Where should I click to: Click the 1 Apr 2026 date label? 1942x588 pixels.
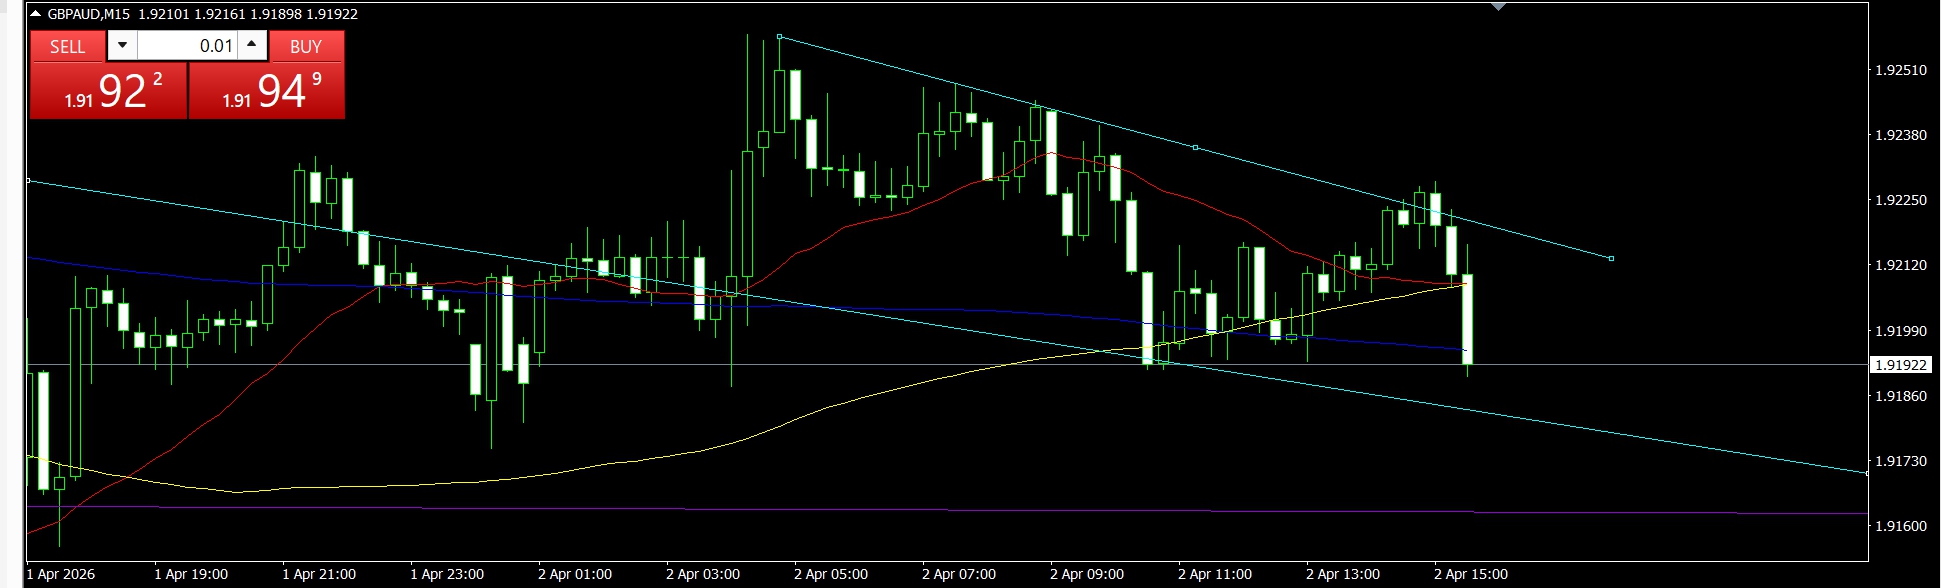[61, 574]
